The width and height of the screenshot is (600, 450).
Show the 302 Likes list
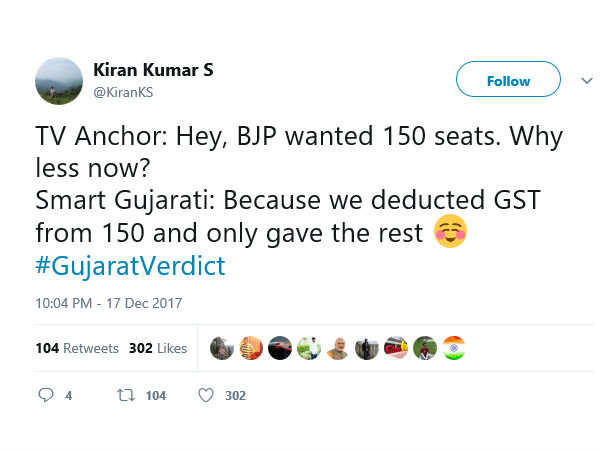pyautogui.click(x=158, y=349)
